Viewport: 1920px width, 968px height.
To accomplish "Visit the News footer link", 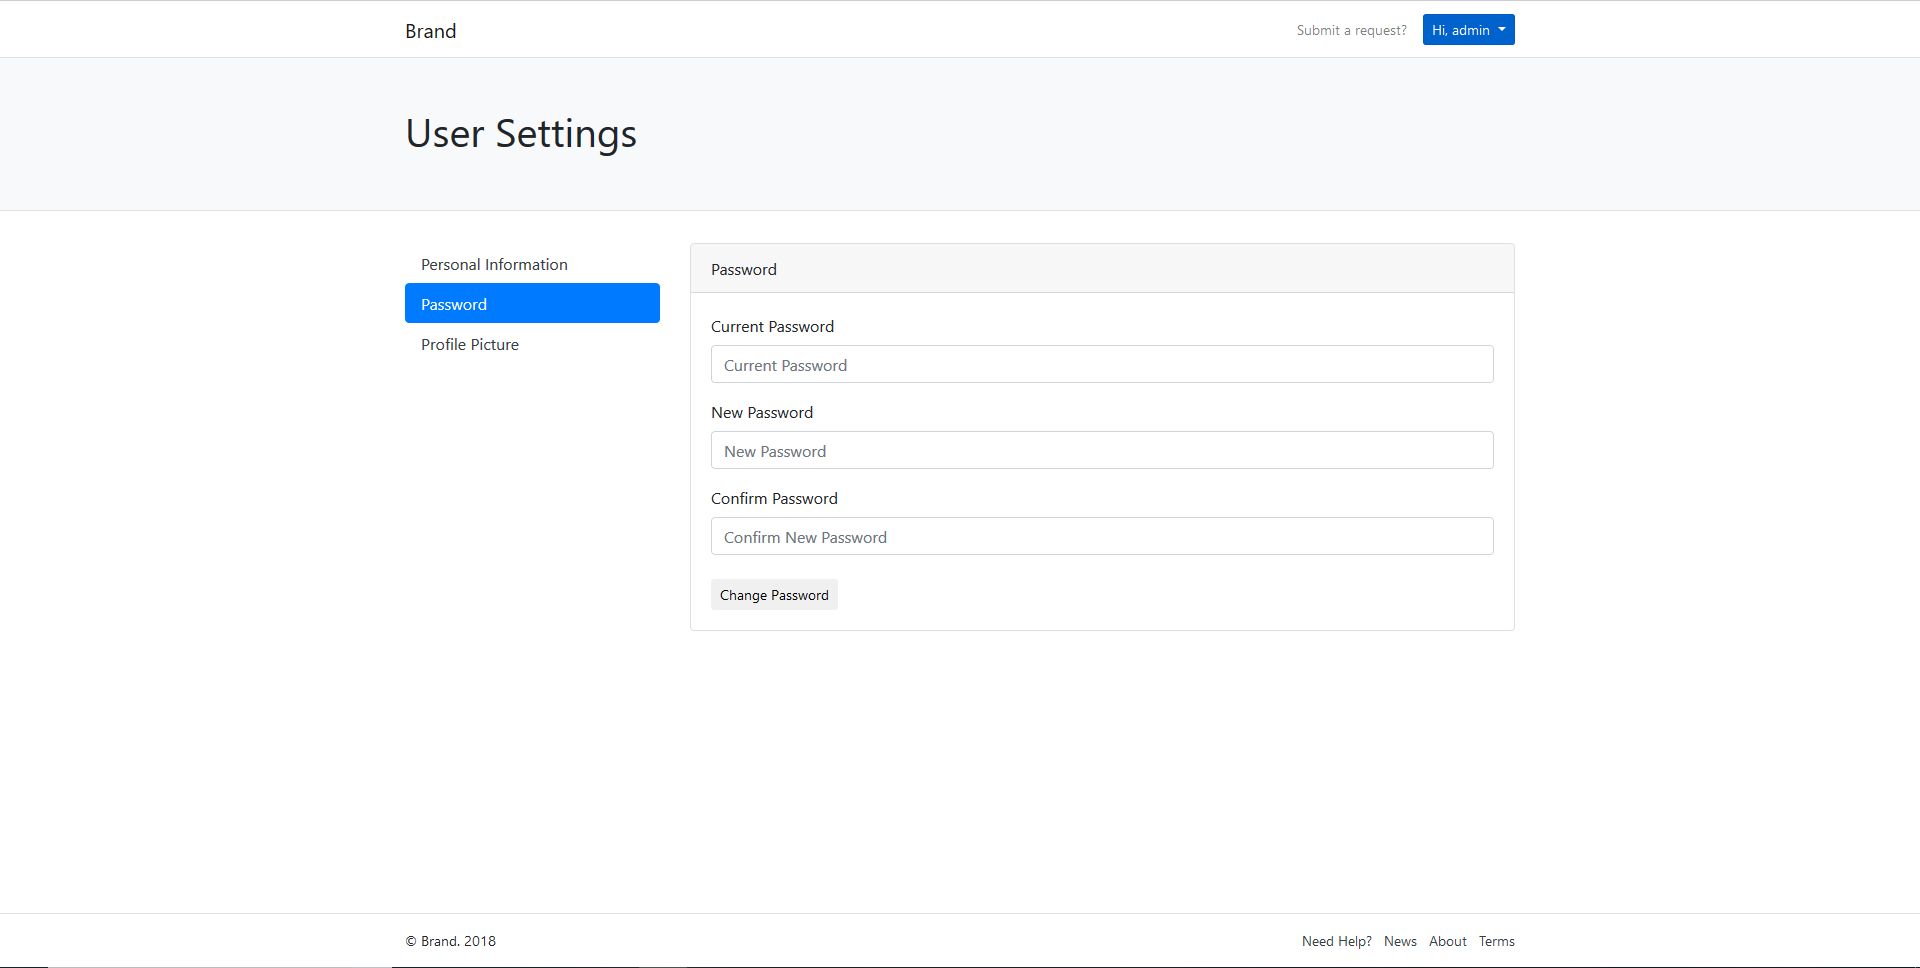I will coord(1399,941).
